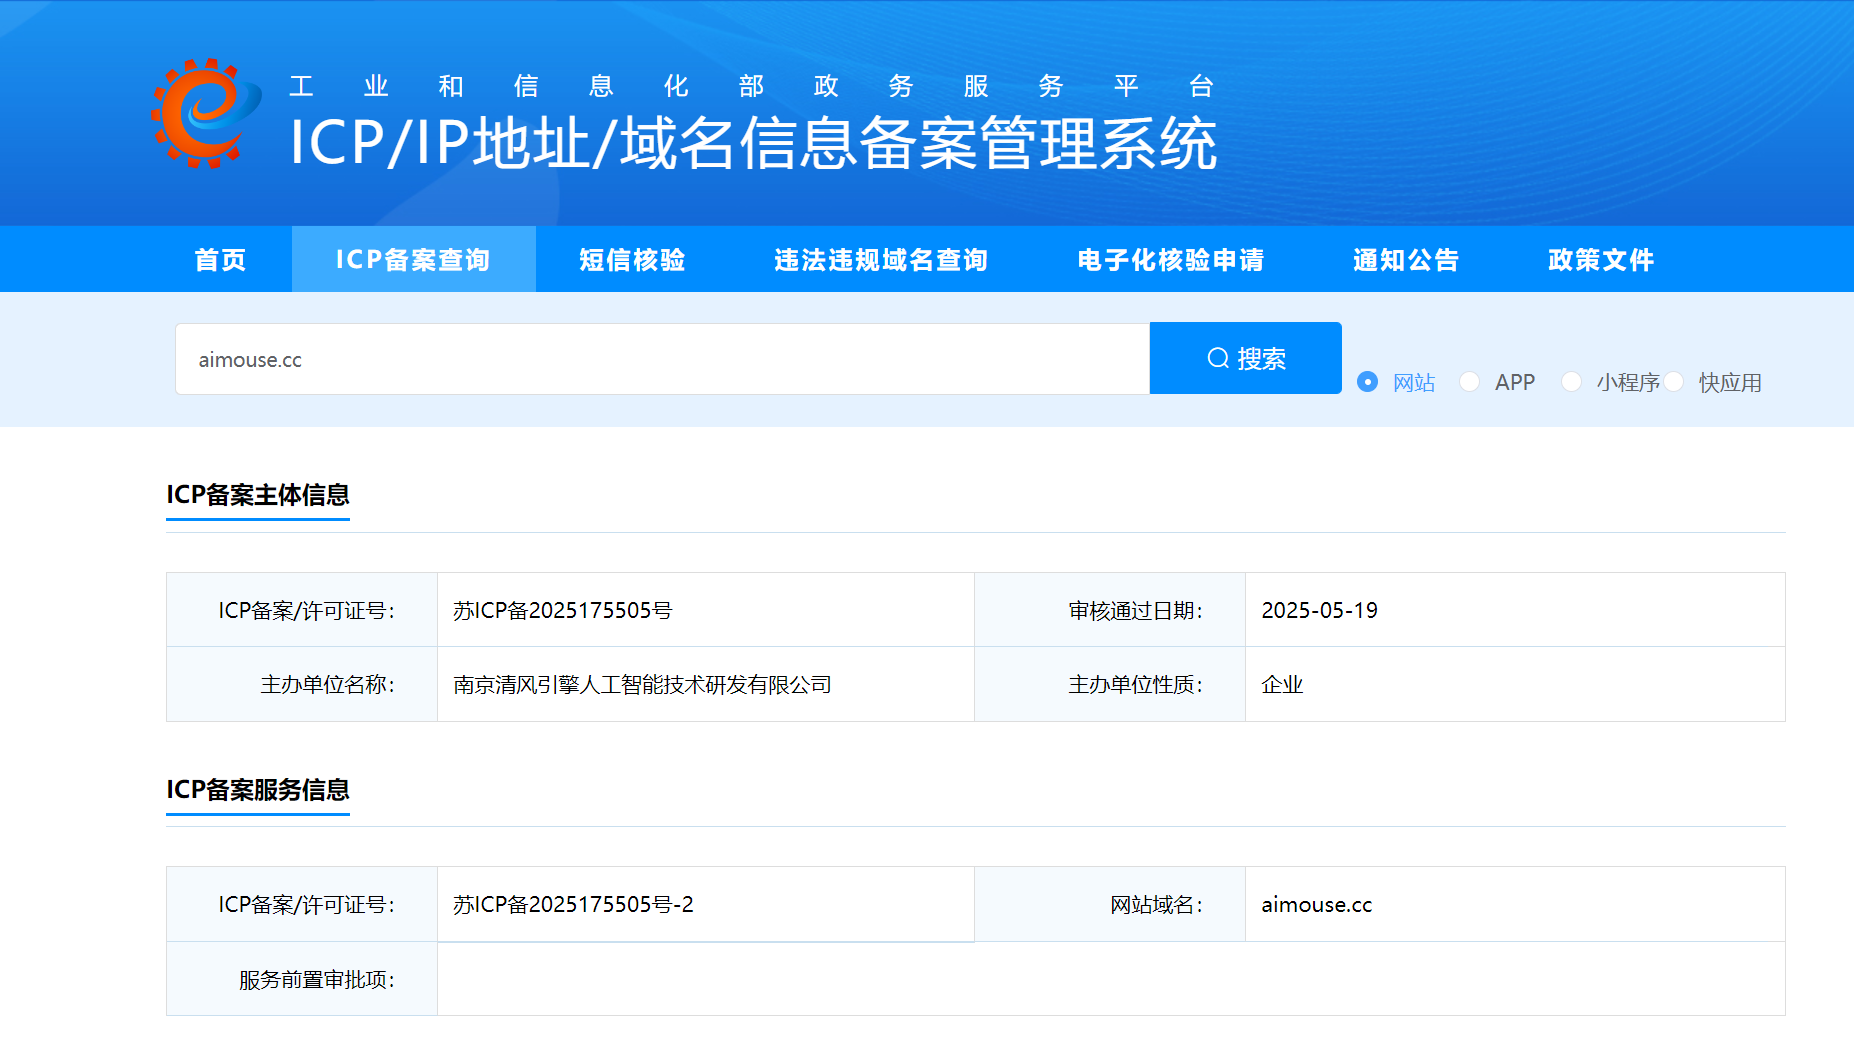Click ICP备案/许可证号 label in 服务信息 table
This screenshot has height=1056, width=1854.
coord(307,904)
